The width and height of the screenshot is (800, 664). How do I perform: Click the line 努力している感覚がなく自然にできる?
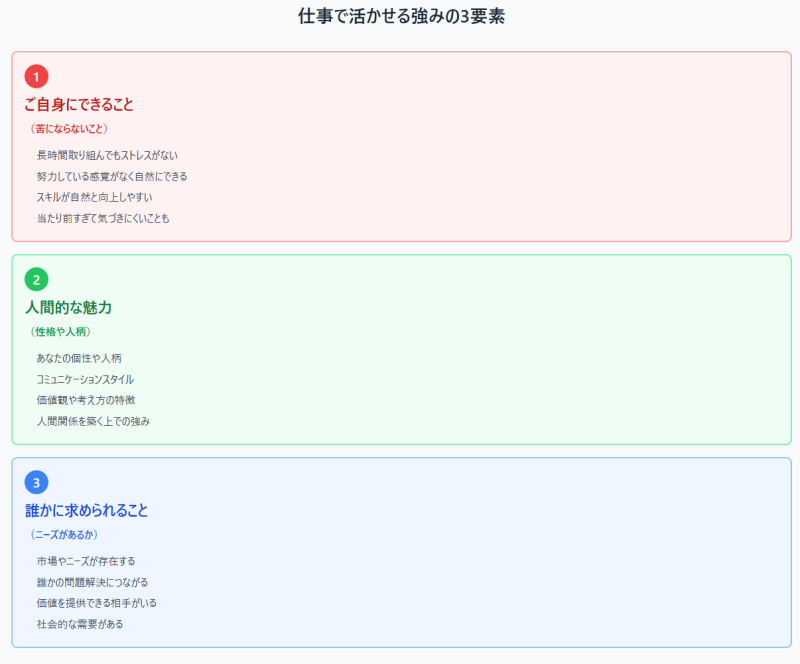pyautogui.click(x=112, y=176)
